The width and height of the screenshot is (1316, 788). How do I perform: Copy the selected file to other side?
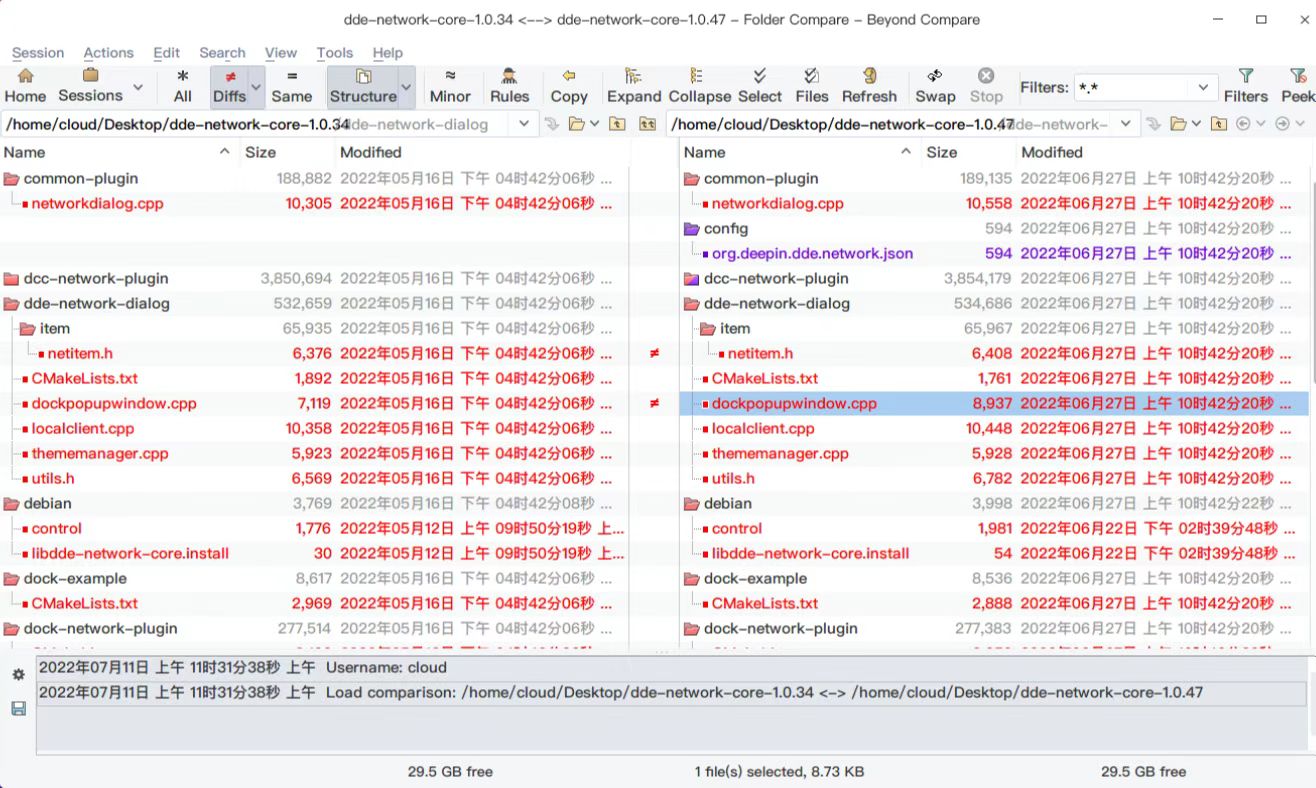[568, 86]
